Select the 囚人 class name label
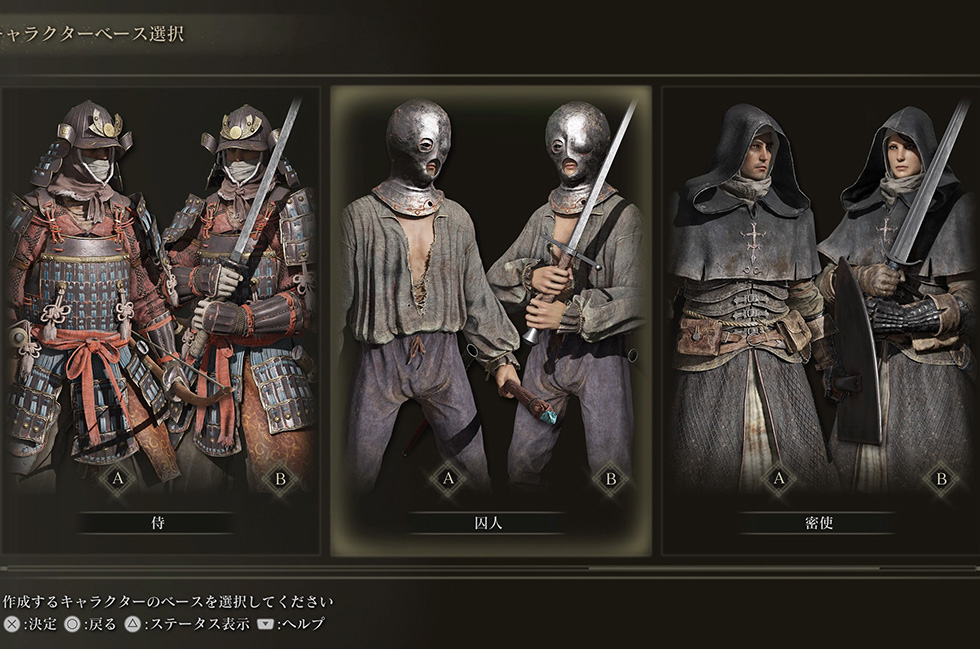The height and width of the screenshot is (649, 980). (488, 523)
